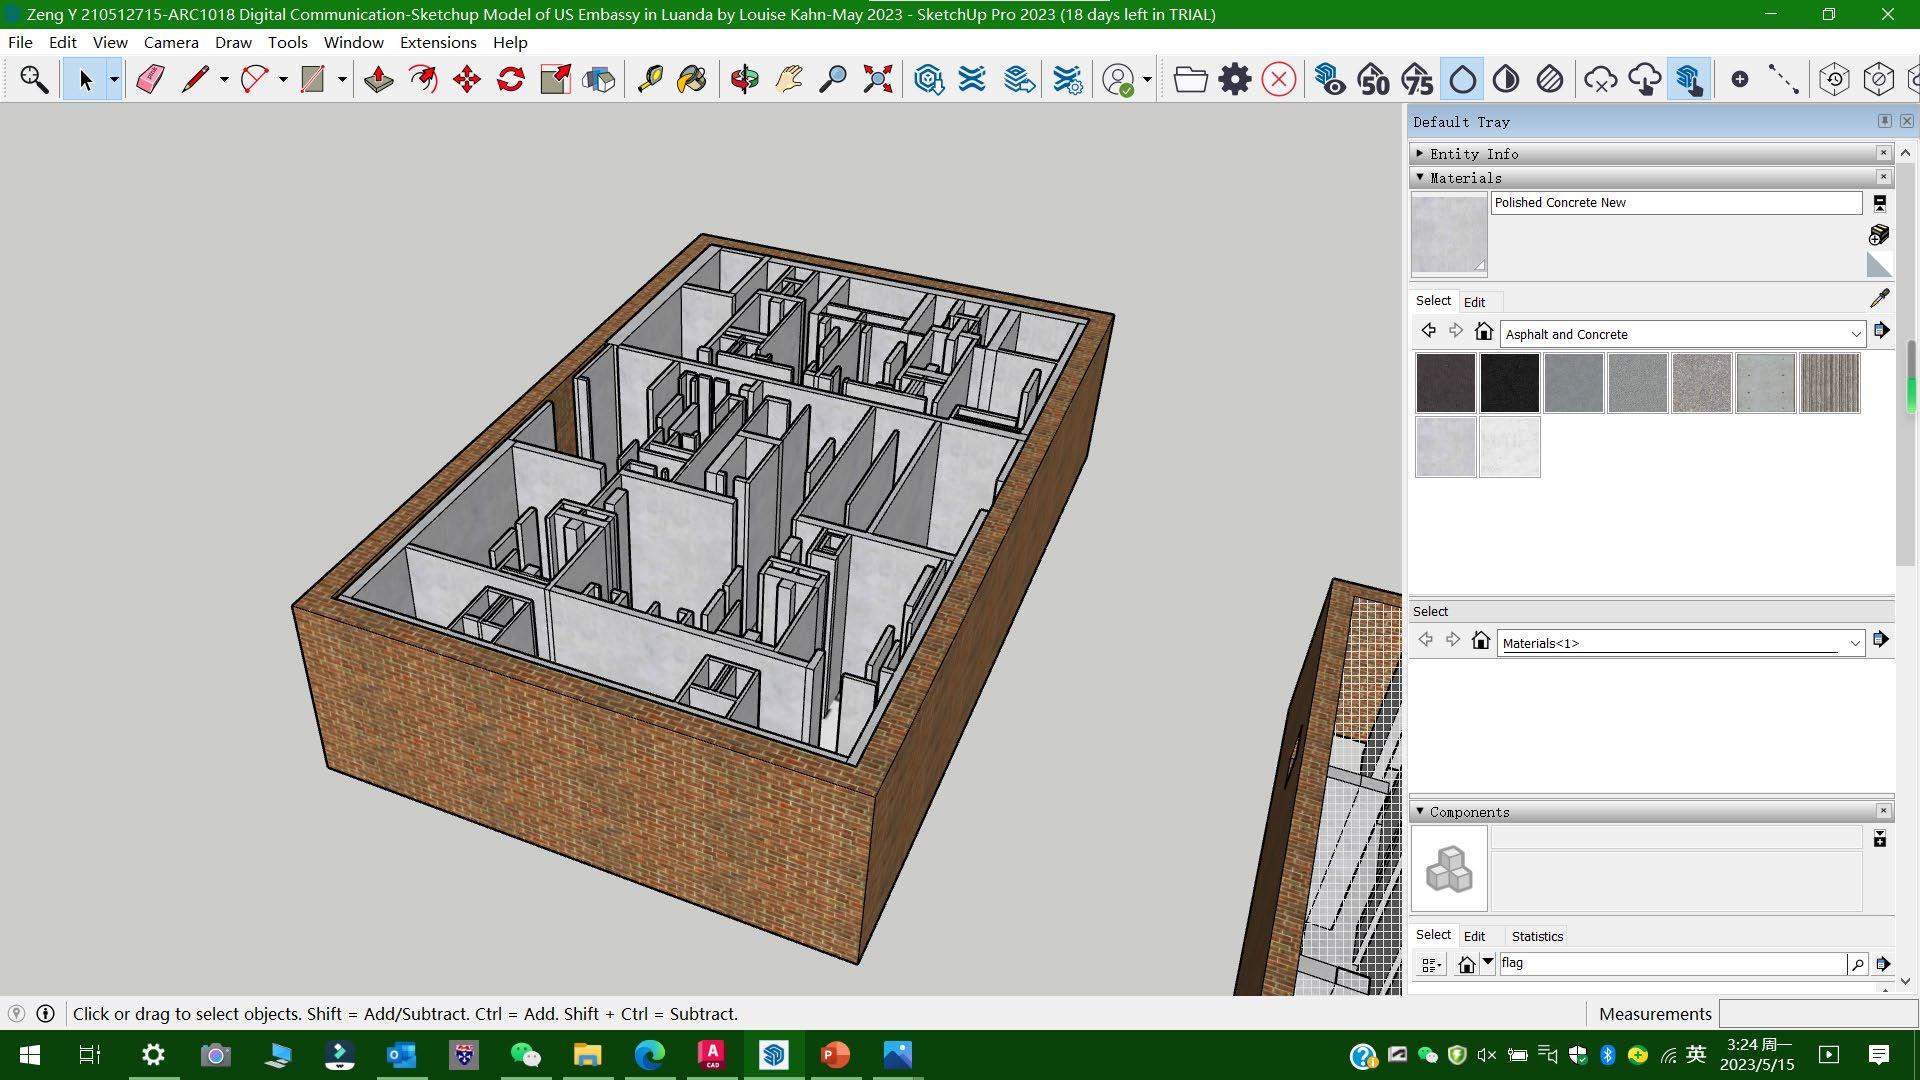Select the Eraser tool

pos(150,79)
